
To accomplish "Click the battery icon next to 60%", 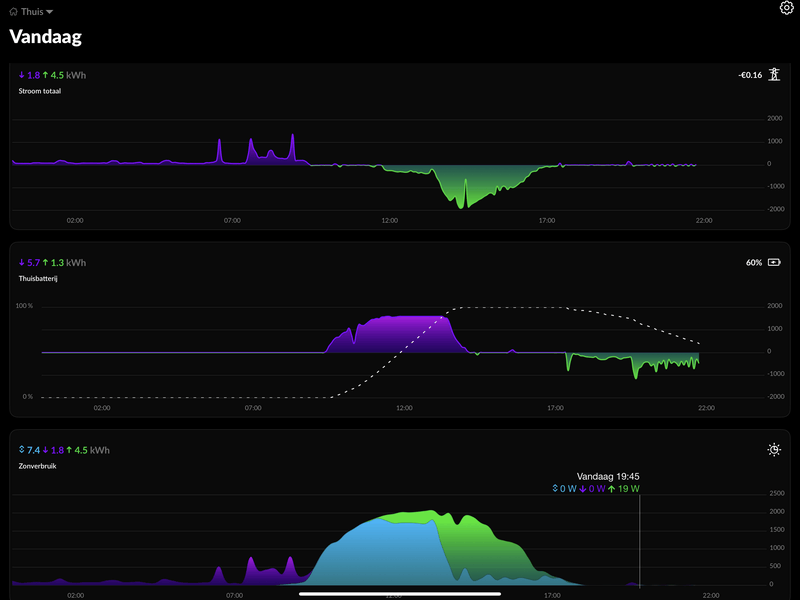I will point(774,262).
